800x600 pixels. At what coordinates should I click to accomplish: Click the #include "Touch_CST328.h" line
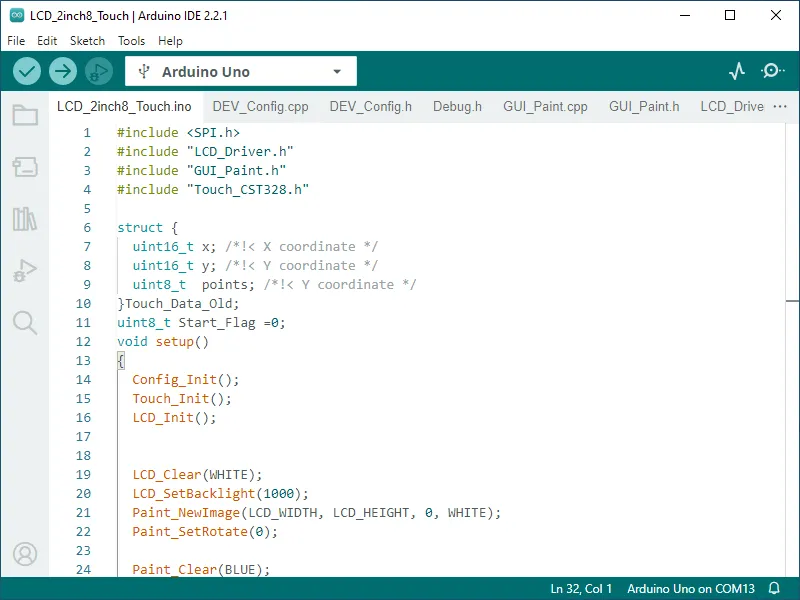tap(213, 190)
